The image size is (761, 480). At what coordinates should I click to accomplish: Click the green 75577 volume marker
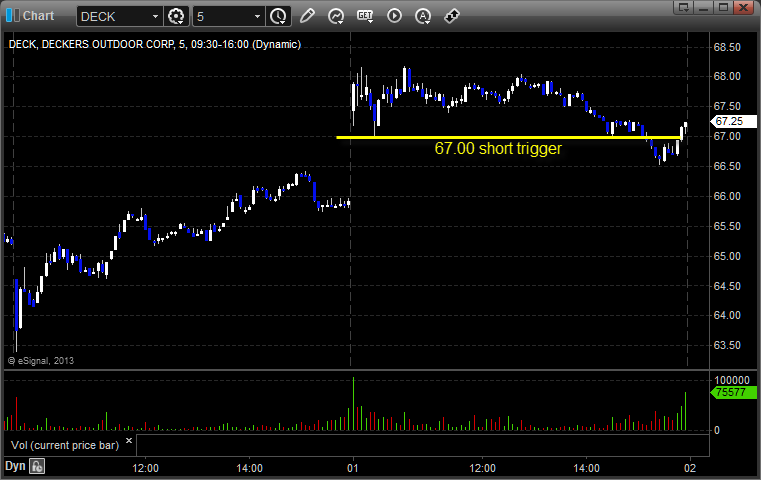[733, 392]
